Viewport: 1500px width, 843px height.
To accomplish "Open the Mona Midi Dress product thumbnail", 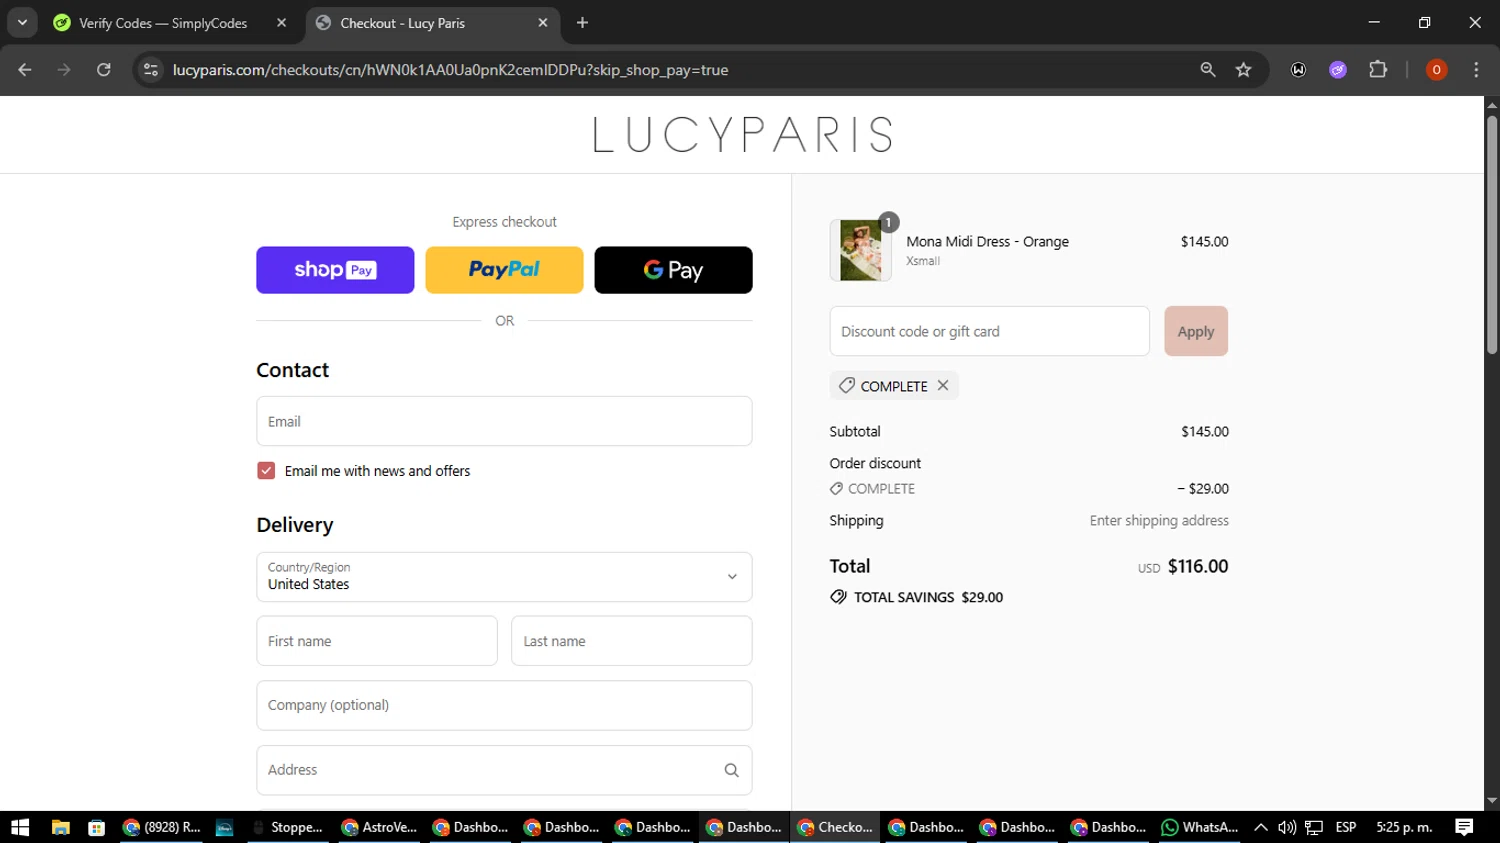I will [861, 250].
